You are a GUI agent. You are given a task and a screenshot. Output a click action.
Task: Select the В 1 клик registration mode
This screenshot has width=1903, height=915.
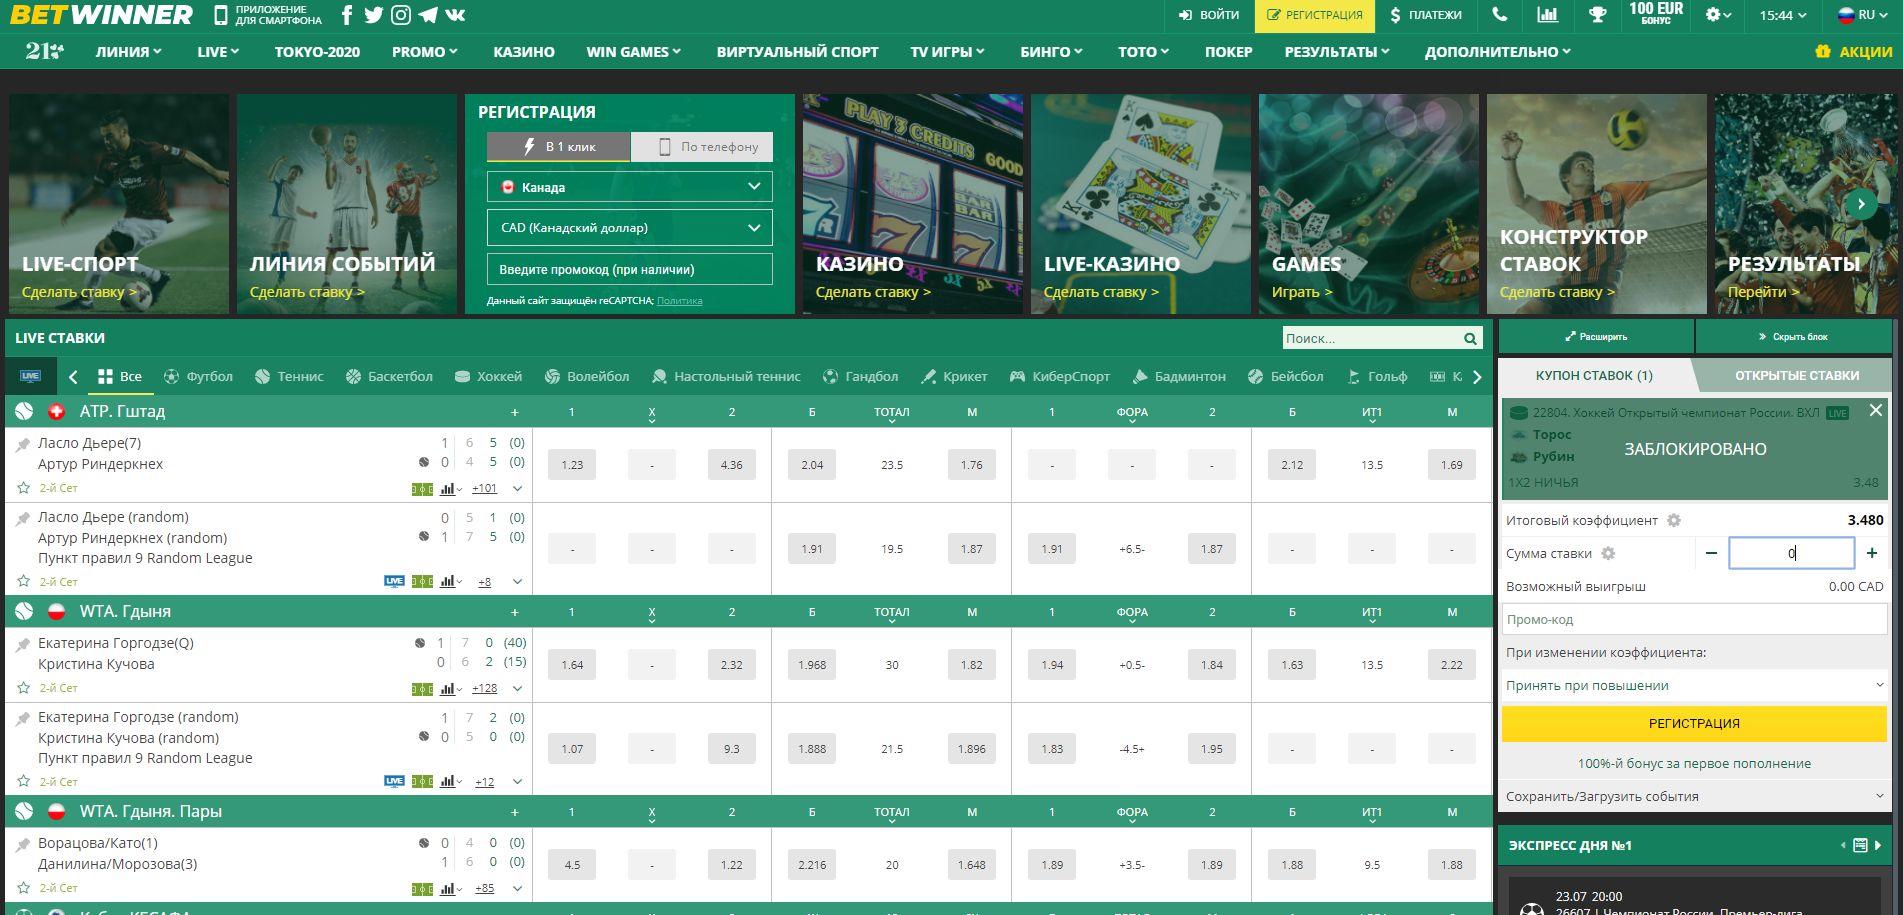pos(559,147)
